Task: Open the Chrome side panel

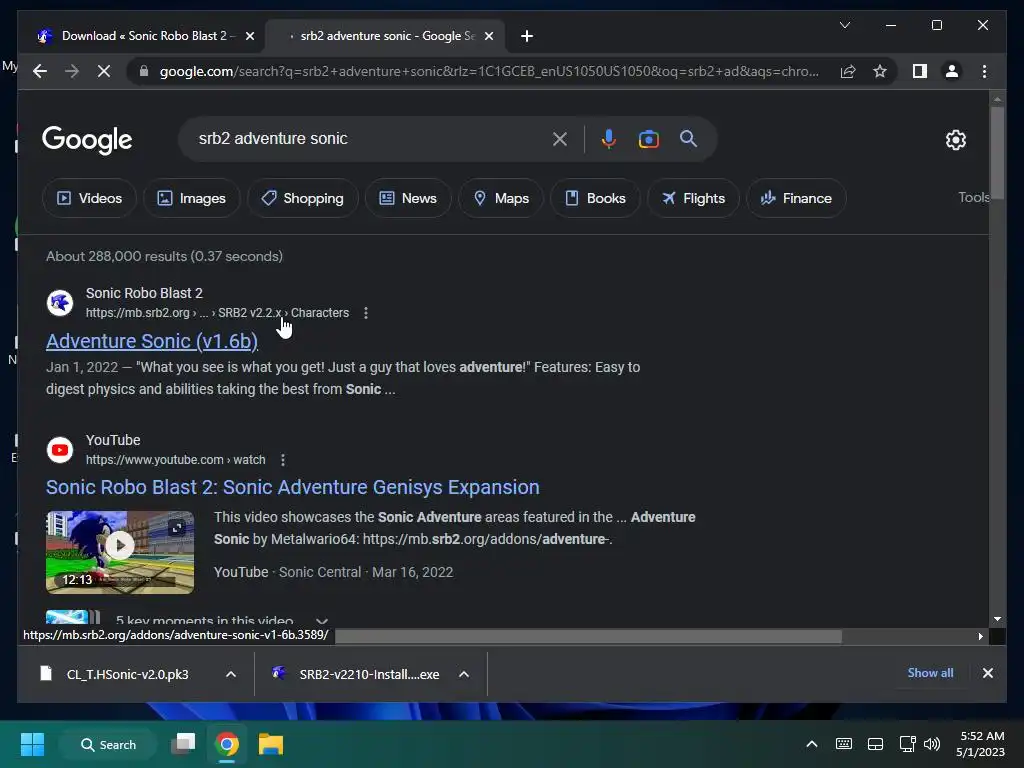Action: [x=920, y=71]
